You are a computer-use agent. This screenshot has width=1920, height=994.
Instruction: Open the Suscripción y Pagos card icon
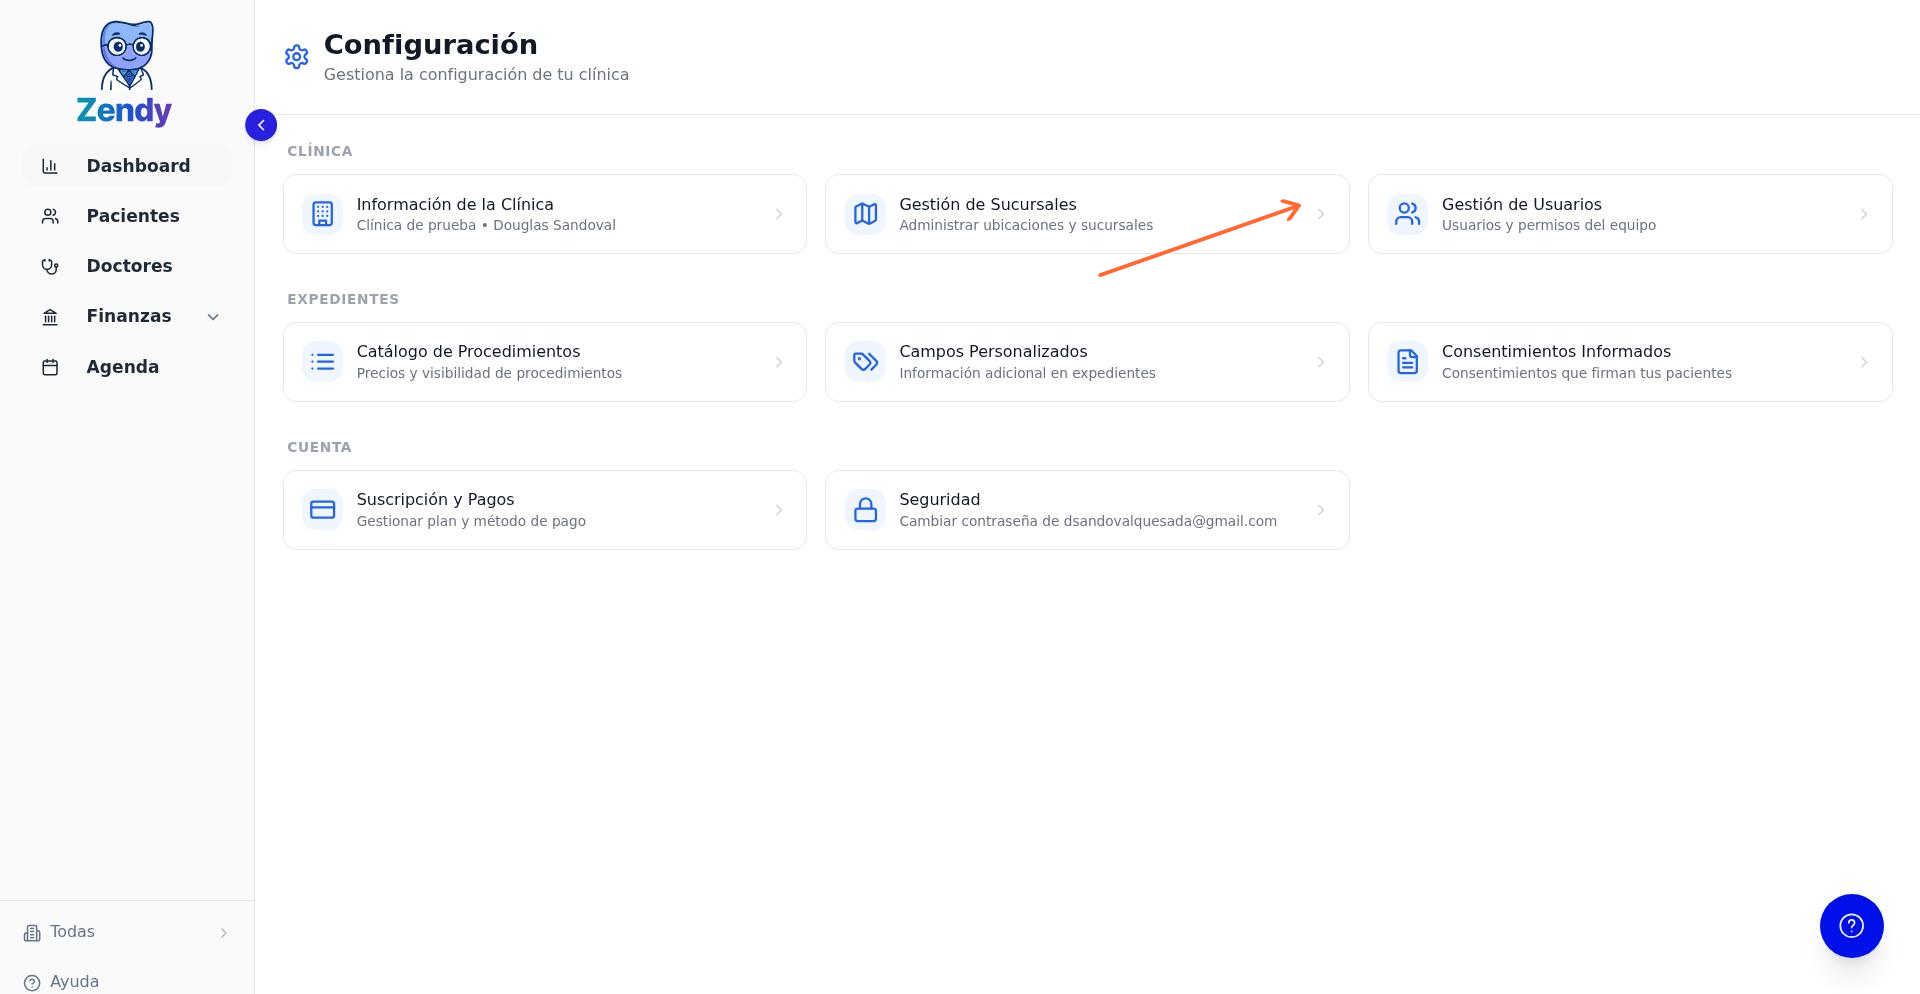coord(322,509)
